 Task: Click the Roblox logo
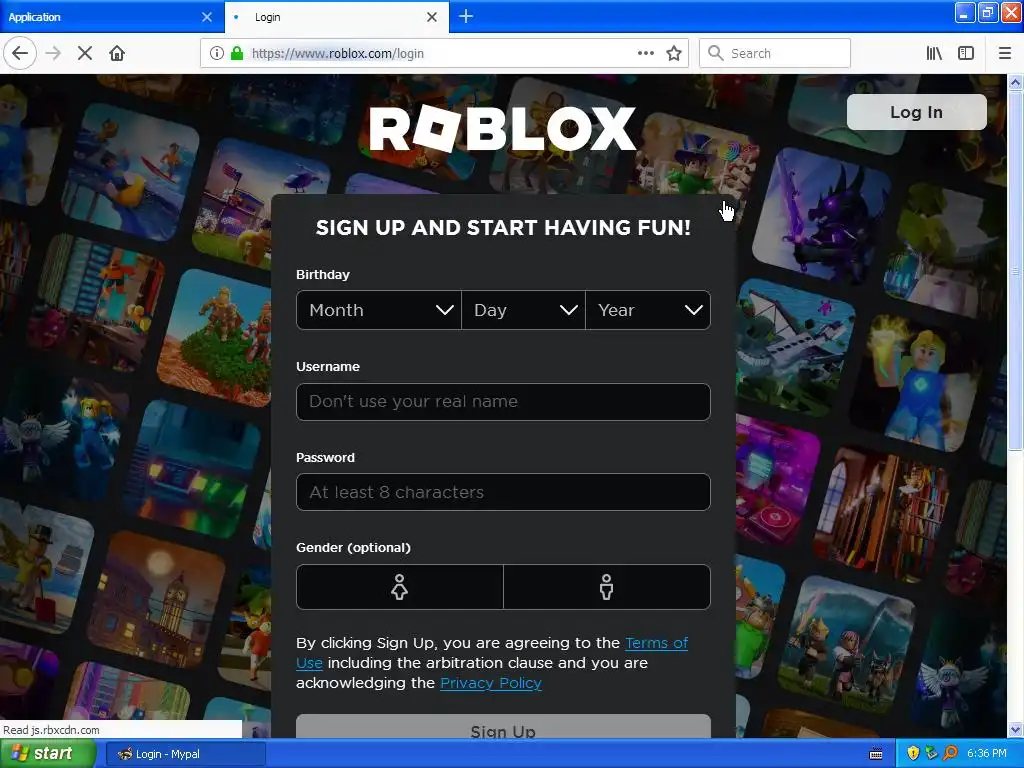pos(502,129)
